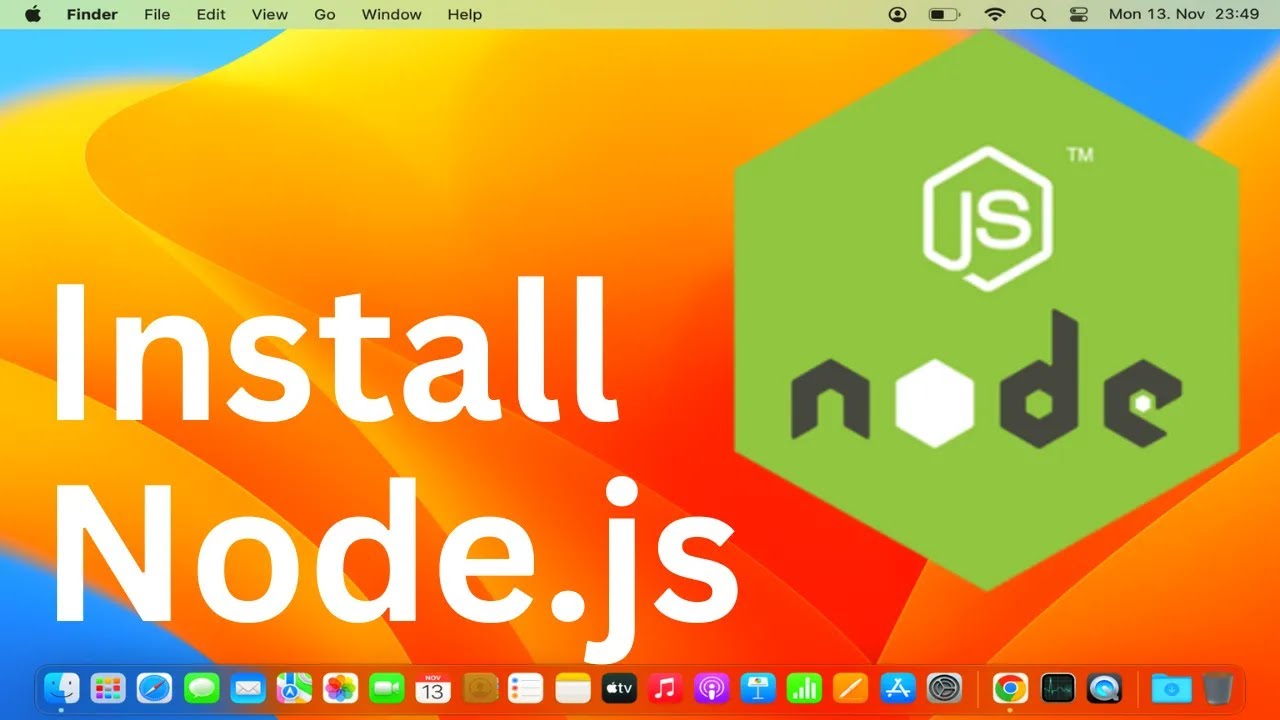The image size is (1280, 720).
Task: Open FaceTime in the Dock
Action: 387,688
